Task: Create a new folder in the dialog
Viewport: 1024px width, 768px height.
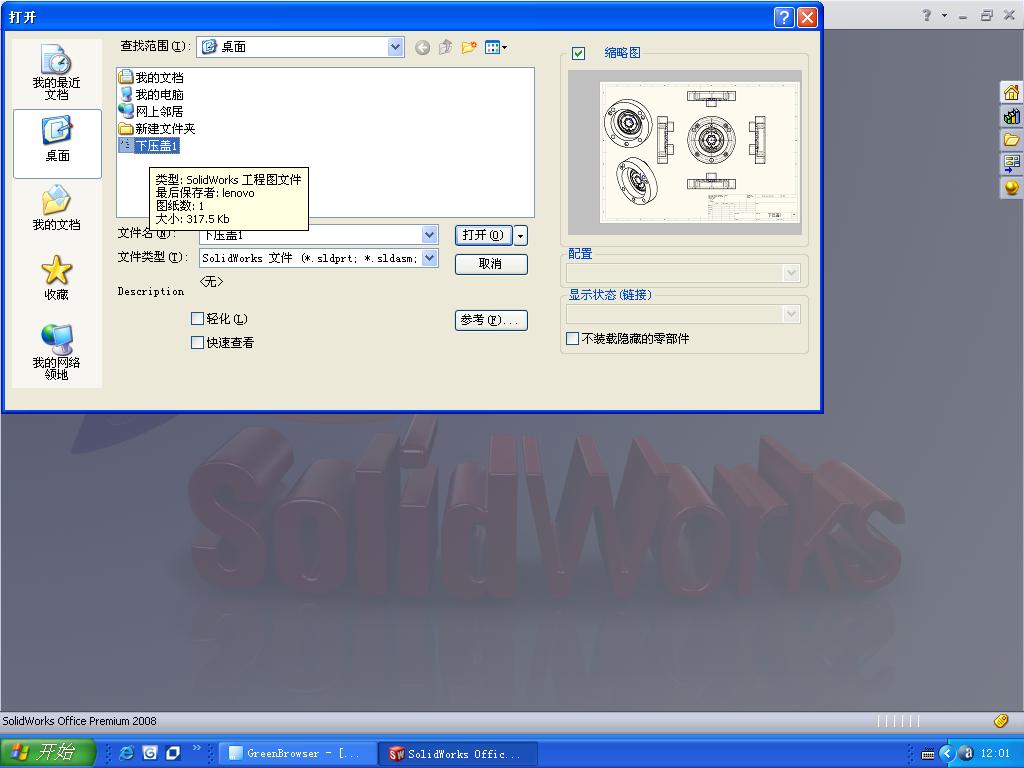Action: click(x=468, y=47)
